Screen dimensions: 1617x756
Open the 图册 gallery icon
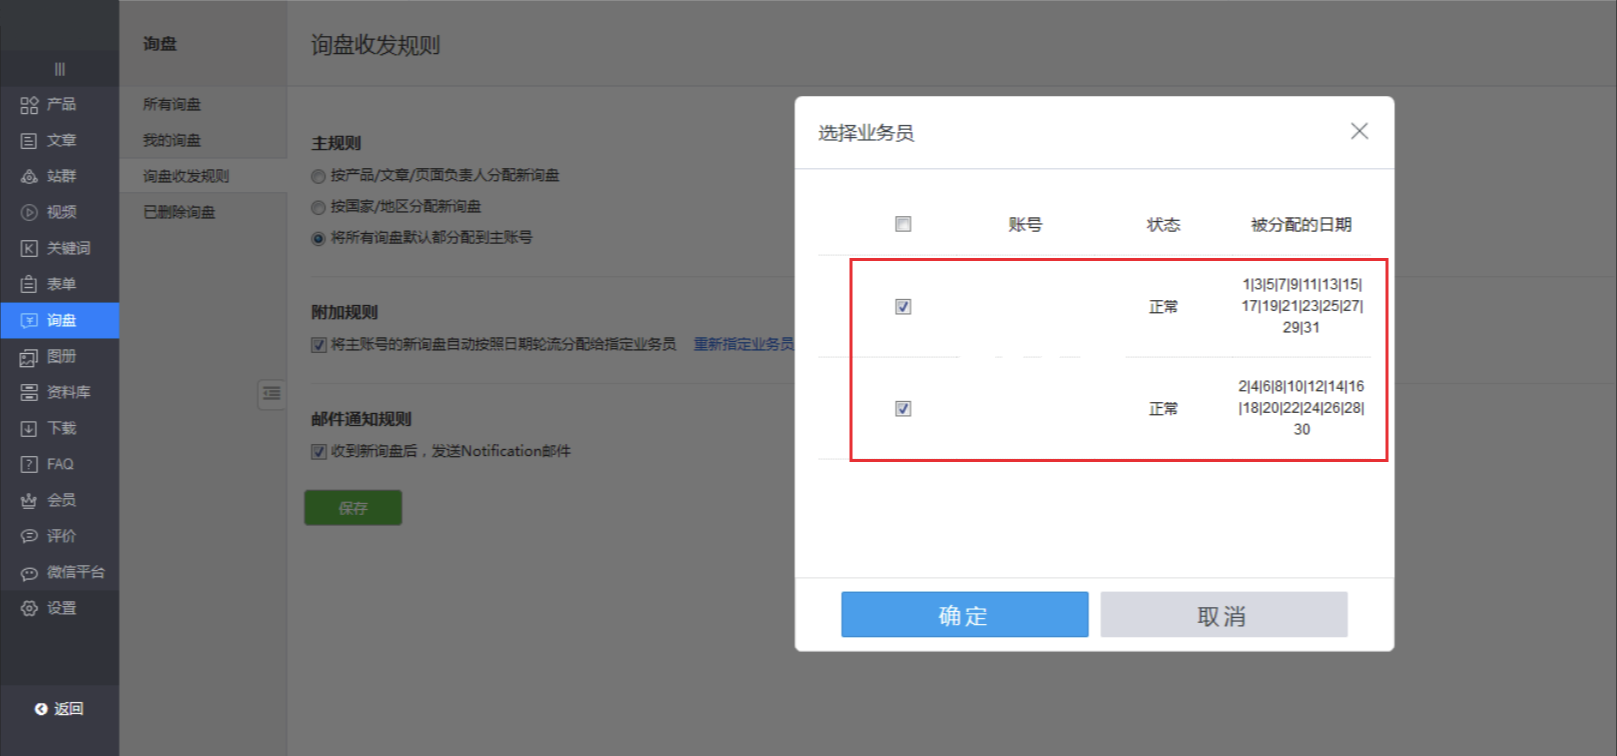[x=29, y=357]
